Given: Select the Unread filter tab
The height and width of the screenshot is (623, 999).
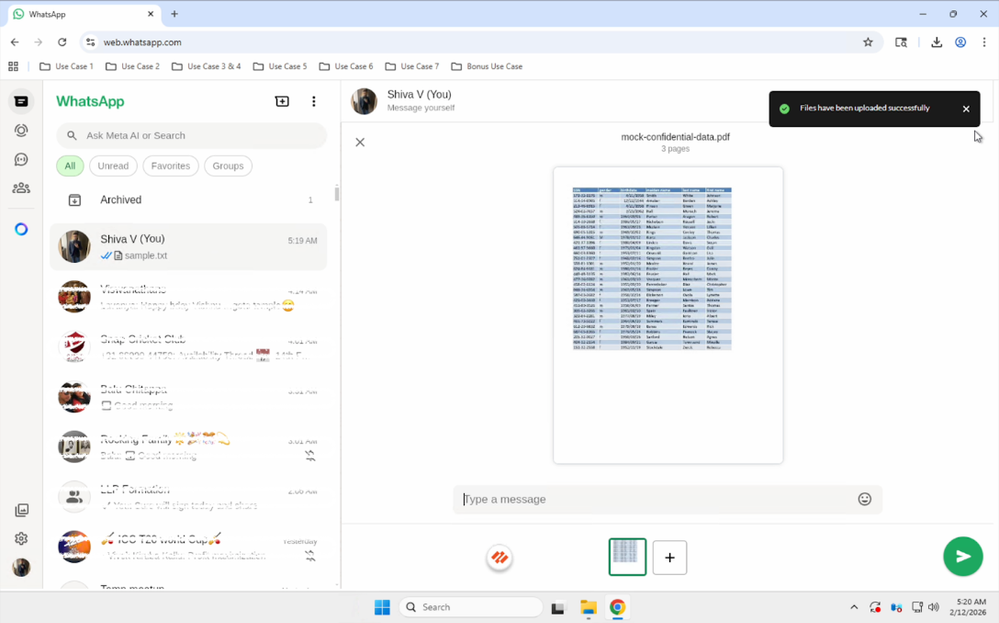Looking at the screenshot, I should click(113, 166).
